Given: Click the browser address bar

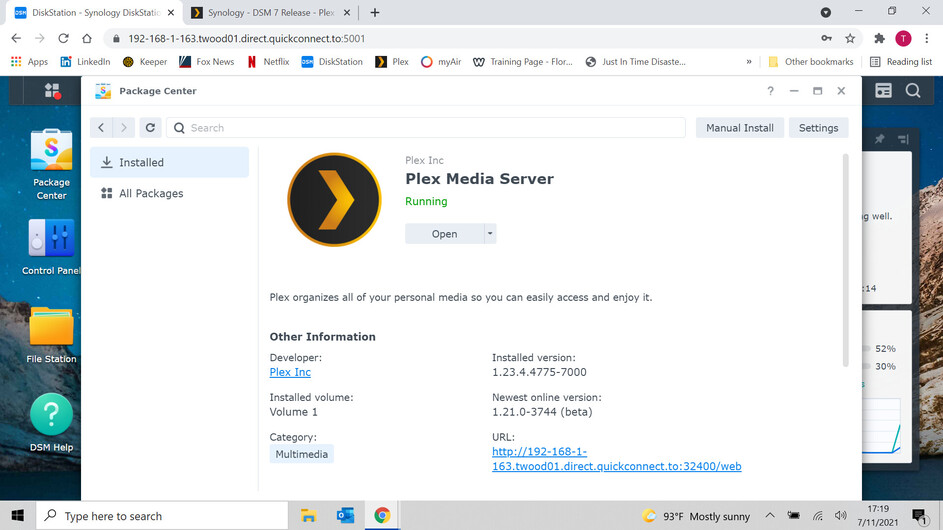Looking at the screenshot, I should tap(469, 39).
